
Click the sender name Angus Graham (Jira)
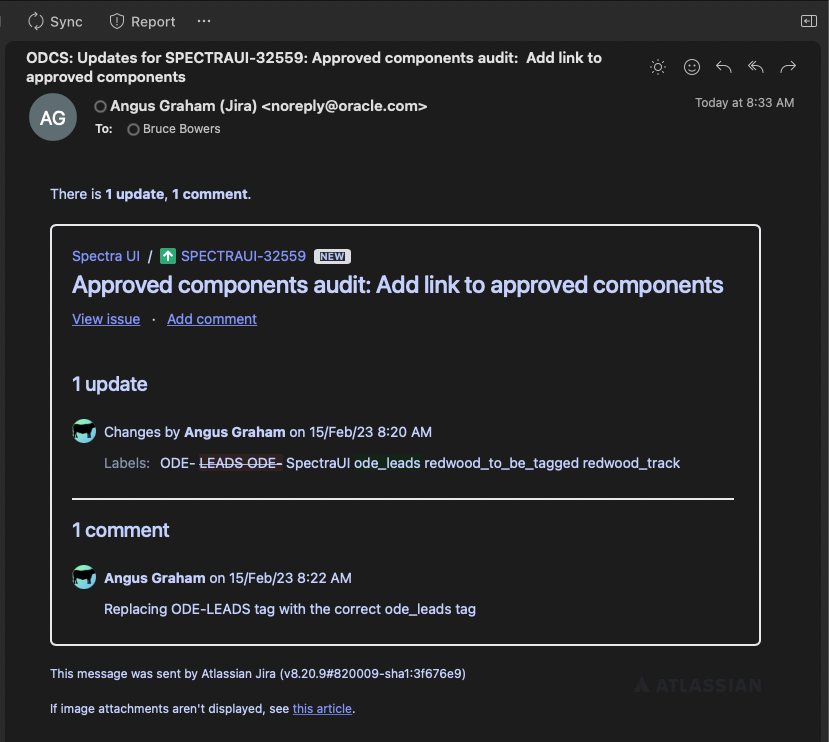(x=269, y=106)
